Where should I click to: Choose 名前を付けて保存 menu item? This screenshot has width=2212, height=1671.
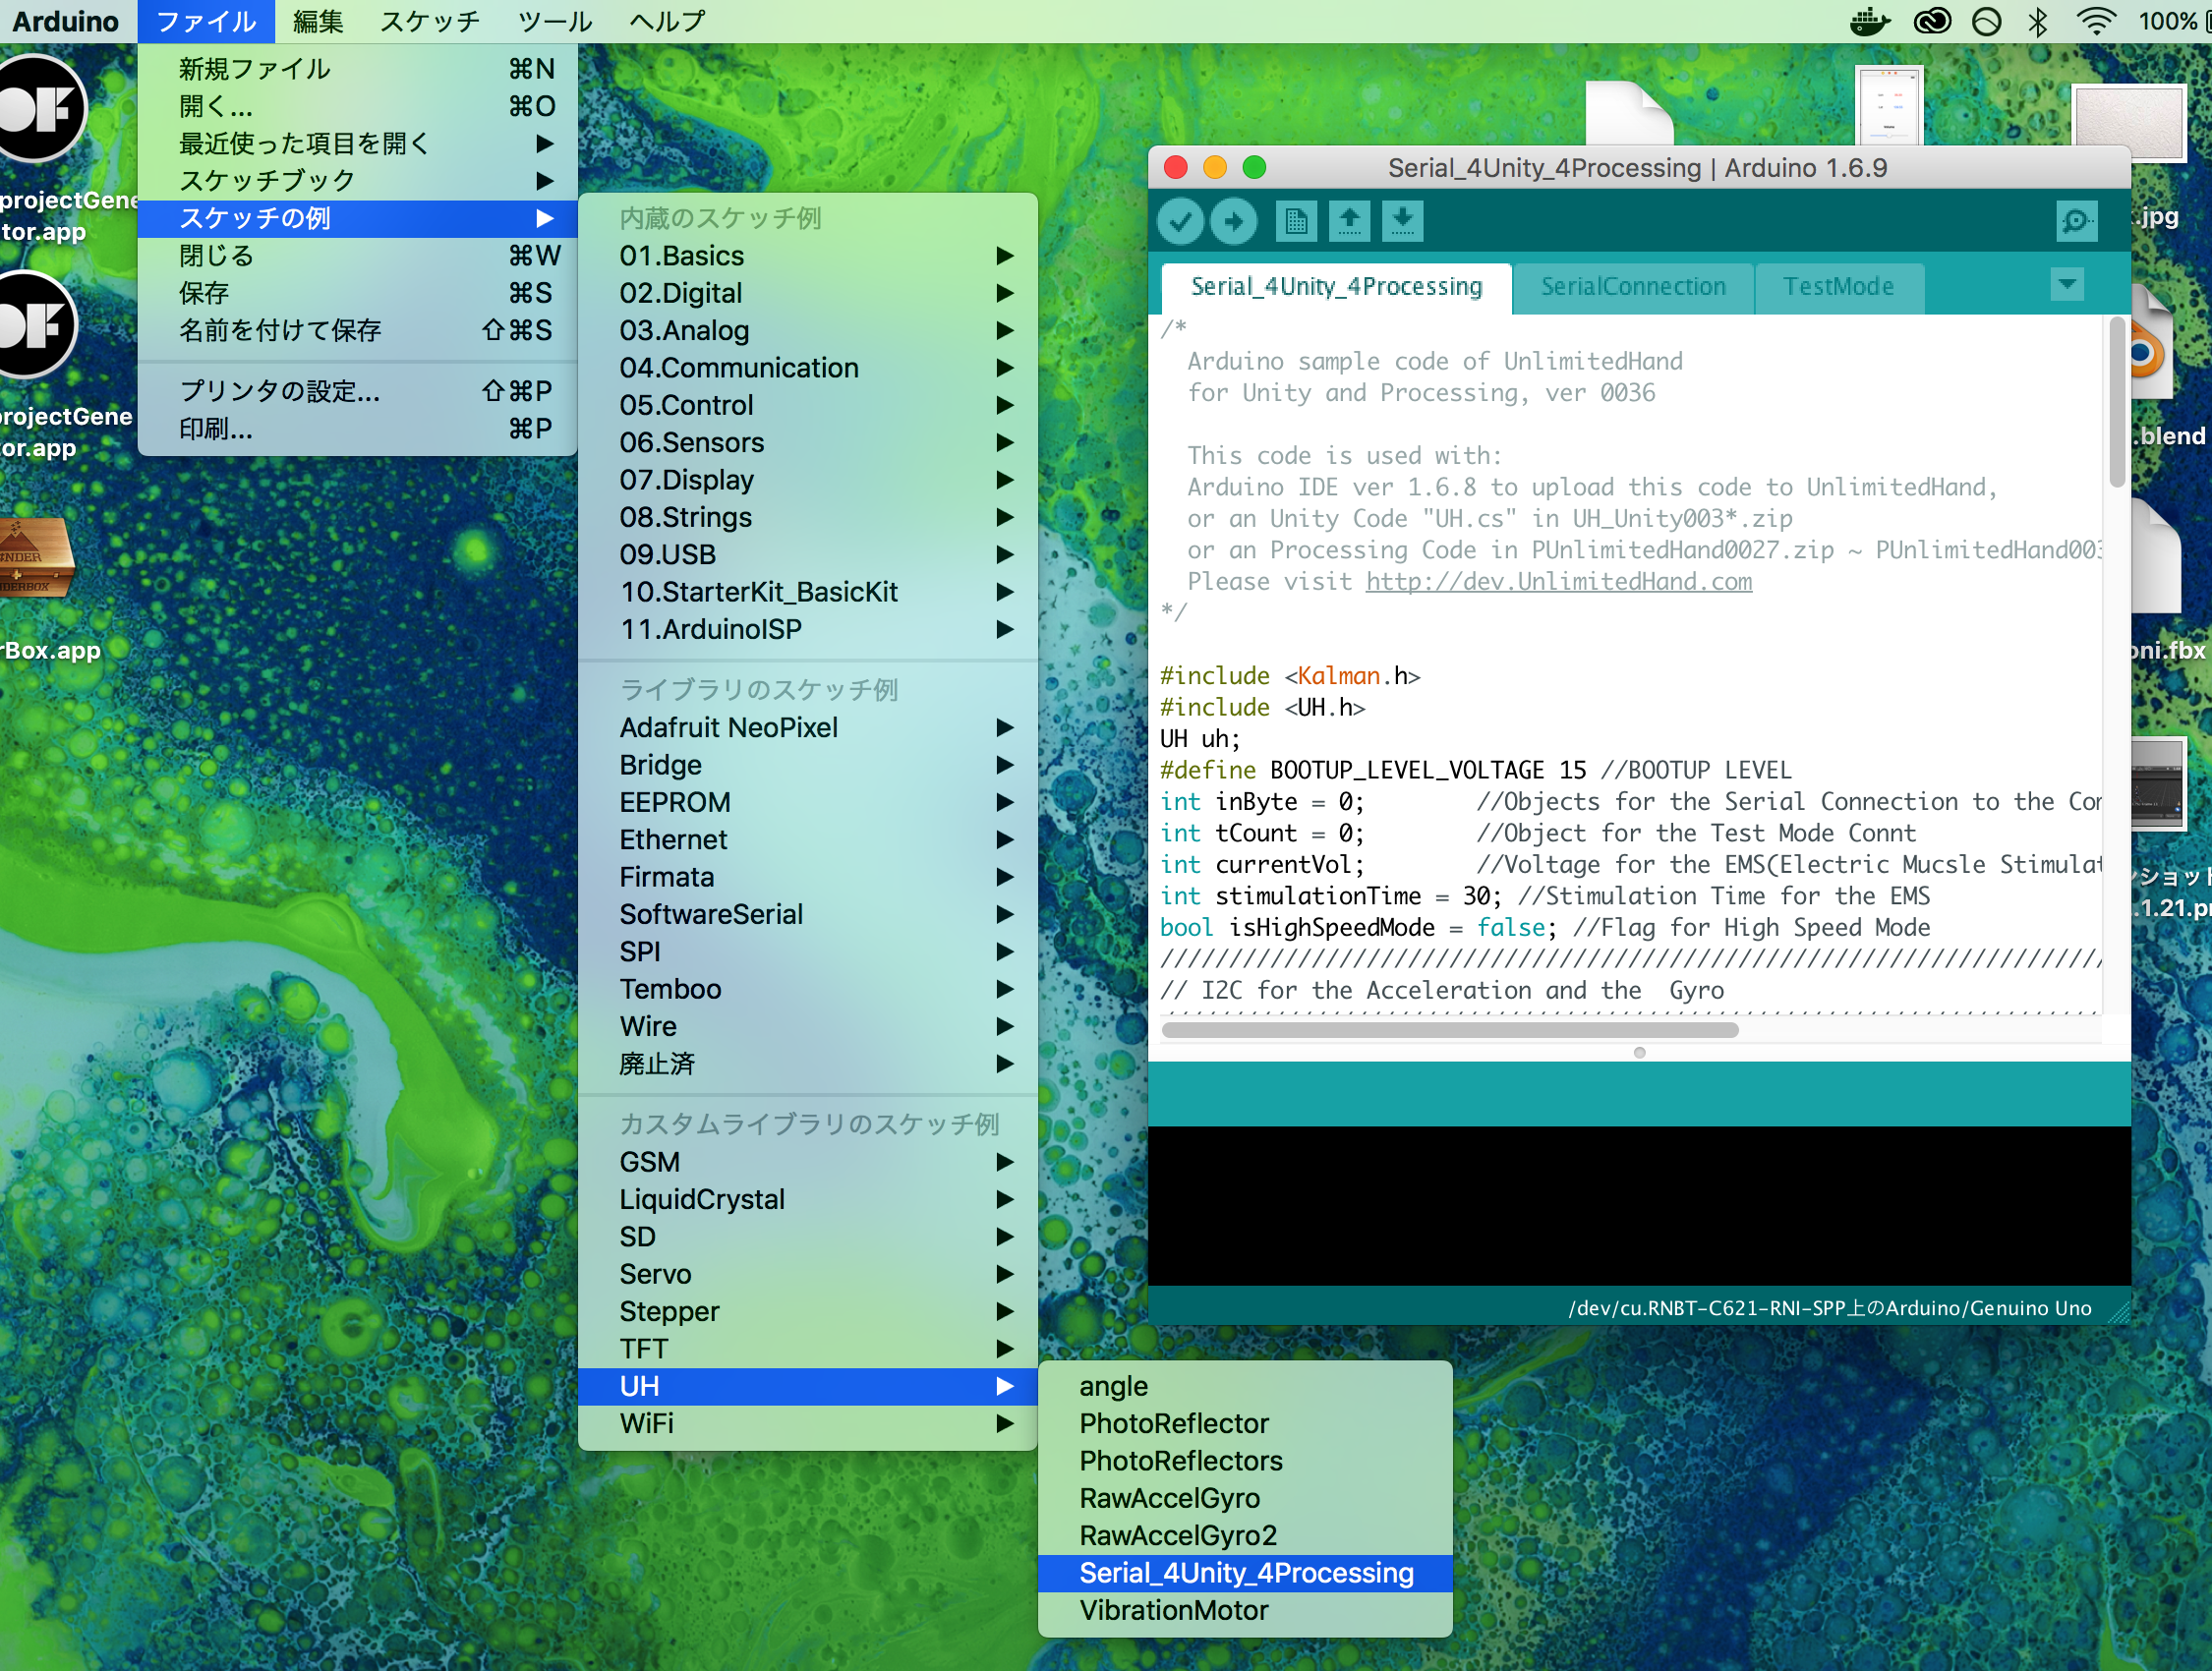pos(358,330)
